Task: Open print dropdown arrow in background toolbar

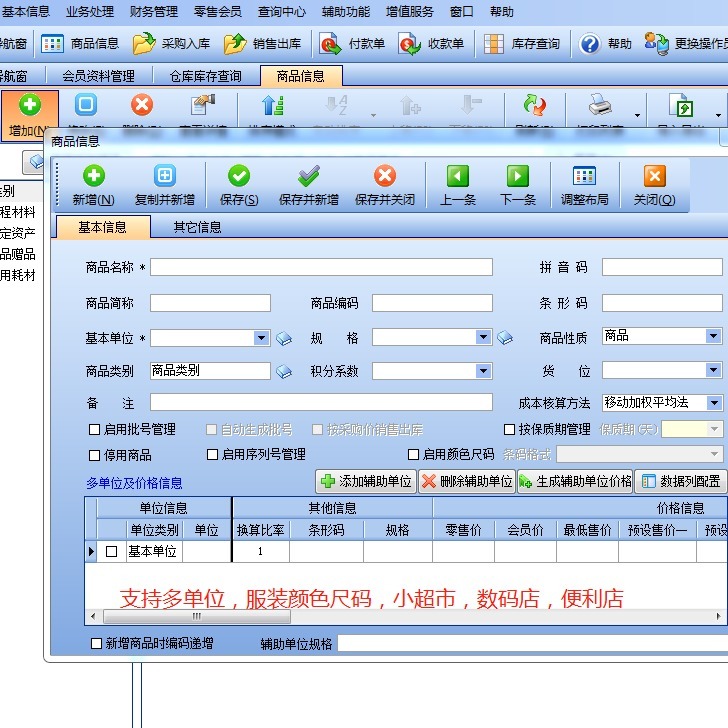Action: click(637, 115)
